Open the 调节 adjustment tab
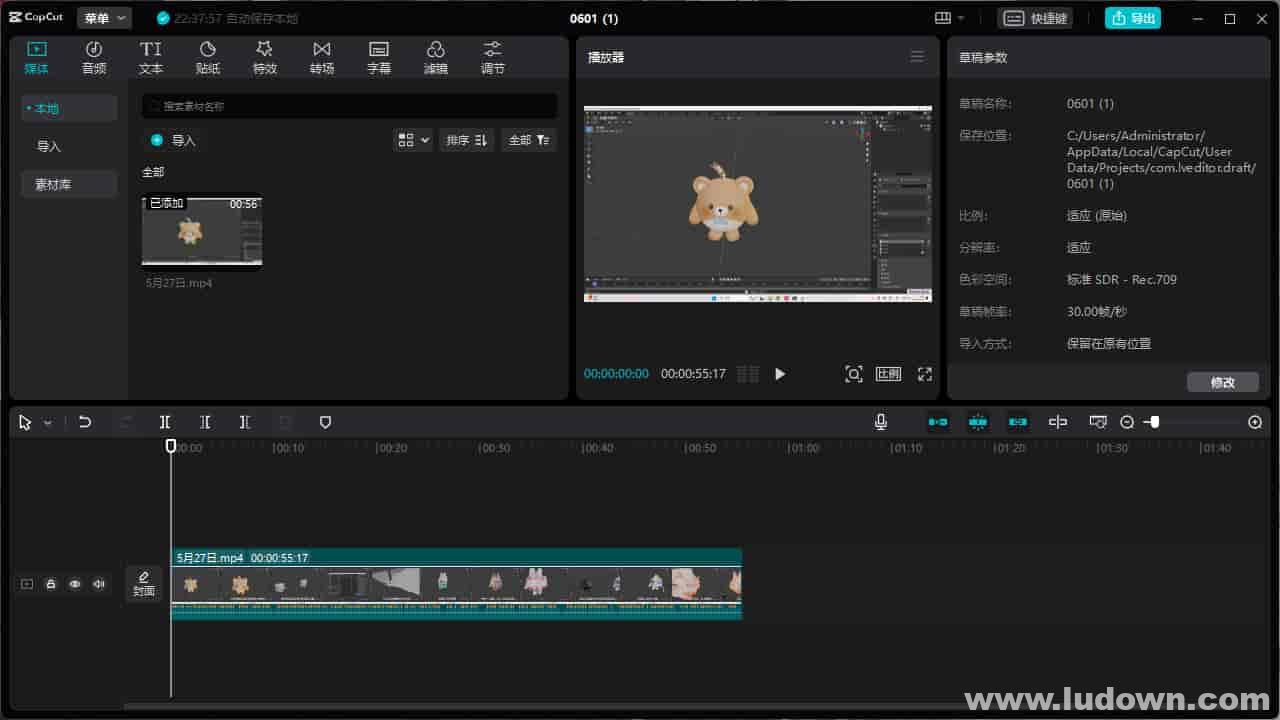Image resolution: width=1280 pixels, height=720 pixels. [x=493, y=57]
